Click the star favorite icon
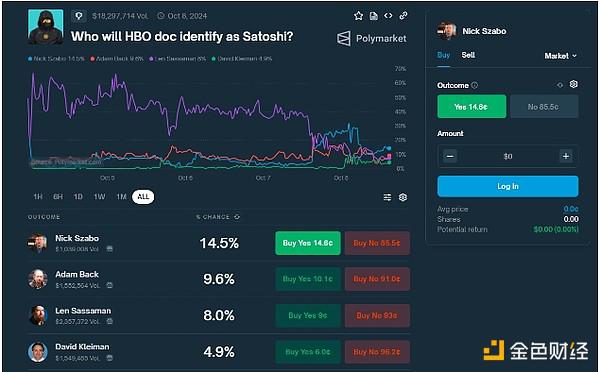The height and width of the screenshot is (372, 600). (x=358, y=16)
